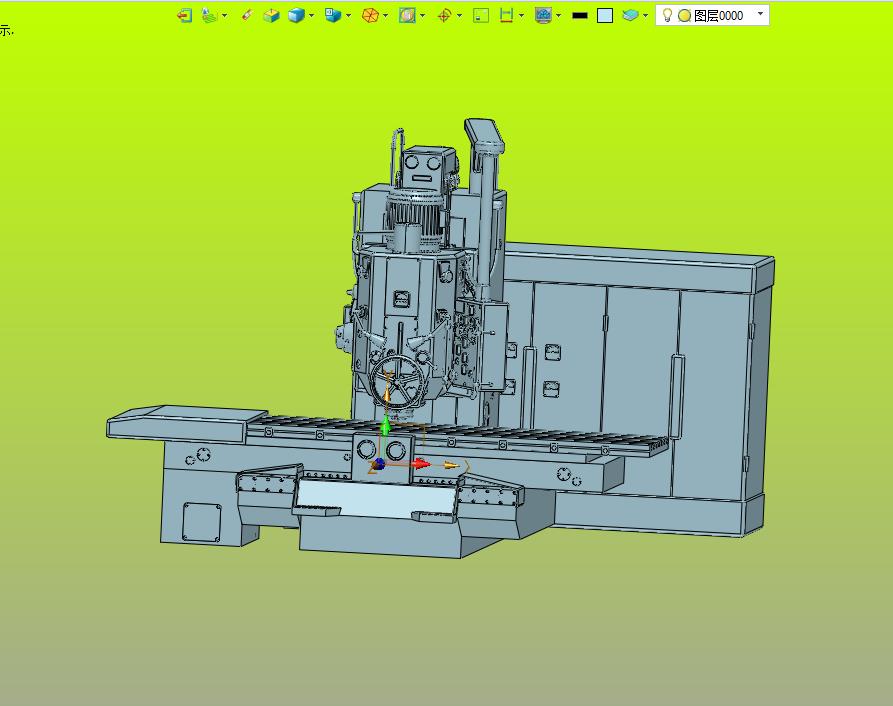This screenshot has width=893, height=706.
Task: Expand arrow beside orange polyhedron icon
Action: (386, 15)
